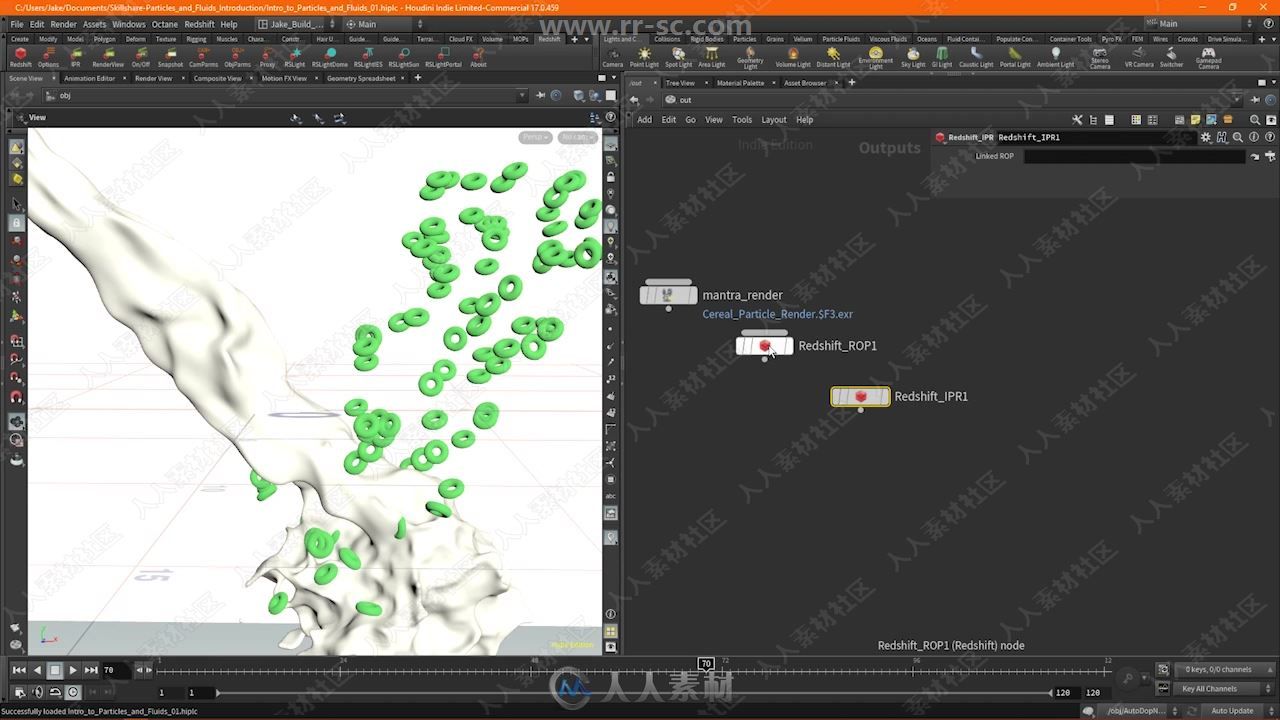Open the Persp viewport dropdown

click(535, 137)
